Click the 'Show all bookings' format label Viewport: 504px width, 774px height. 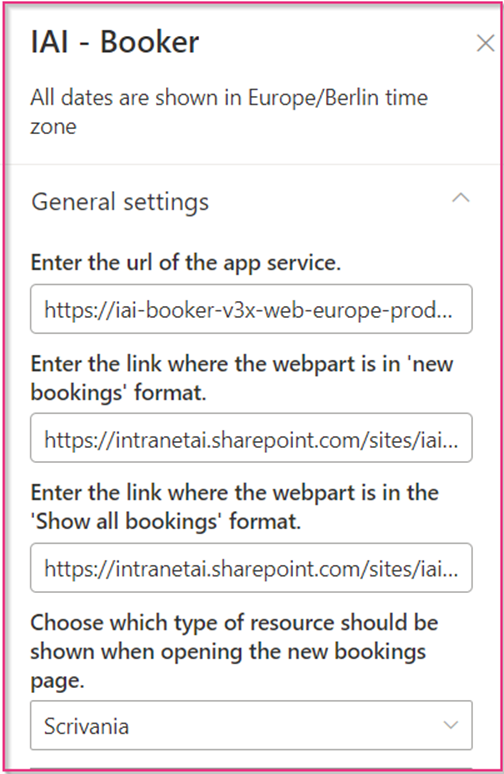point(234,507)
